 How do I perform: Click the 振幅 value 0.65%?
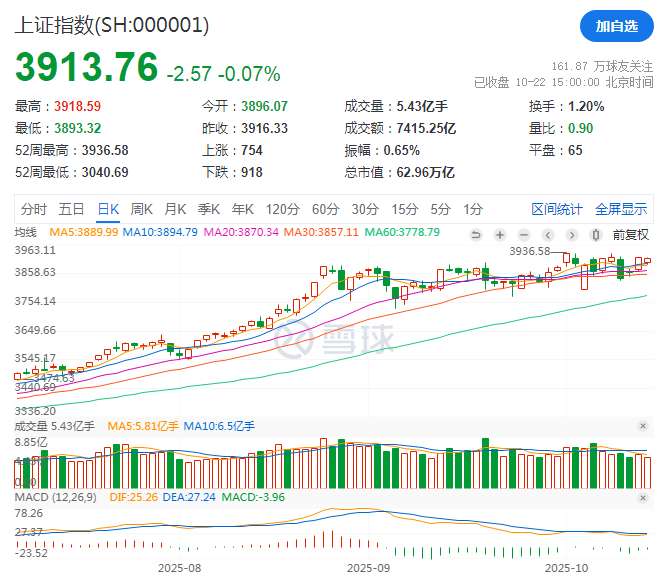click(401, 151)
